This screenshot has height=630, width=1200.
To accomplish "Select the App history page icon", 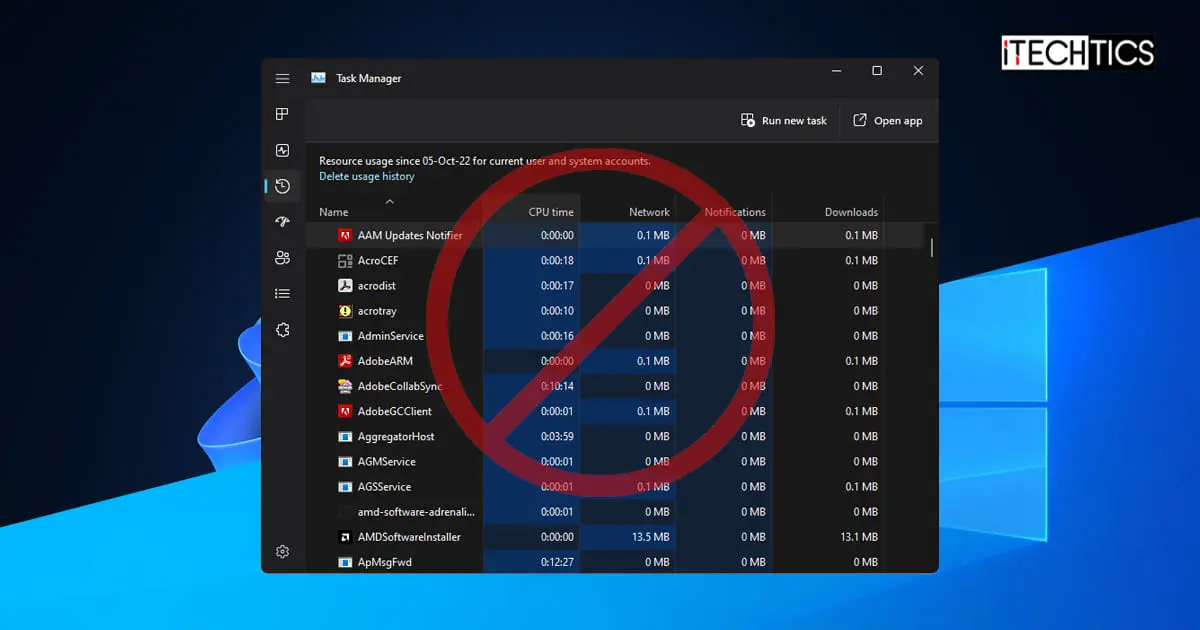I will pyautogui.click(x=283, y=186).
